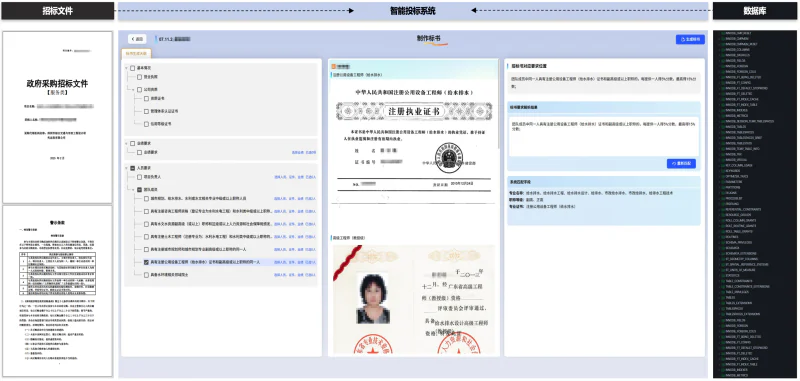Tick the 营业执照 checkbox
The height and width of the screenshot is (381, 800).
[x=139, y=77]
